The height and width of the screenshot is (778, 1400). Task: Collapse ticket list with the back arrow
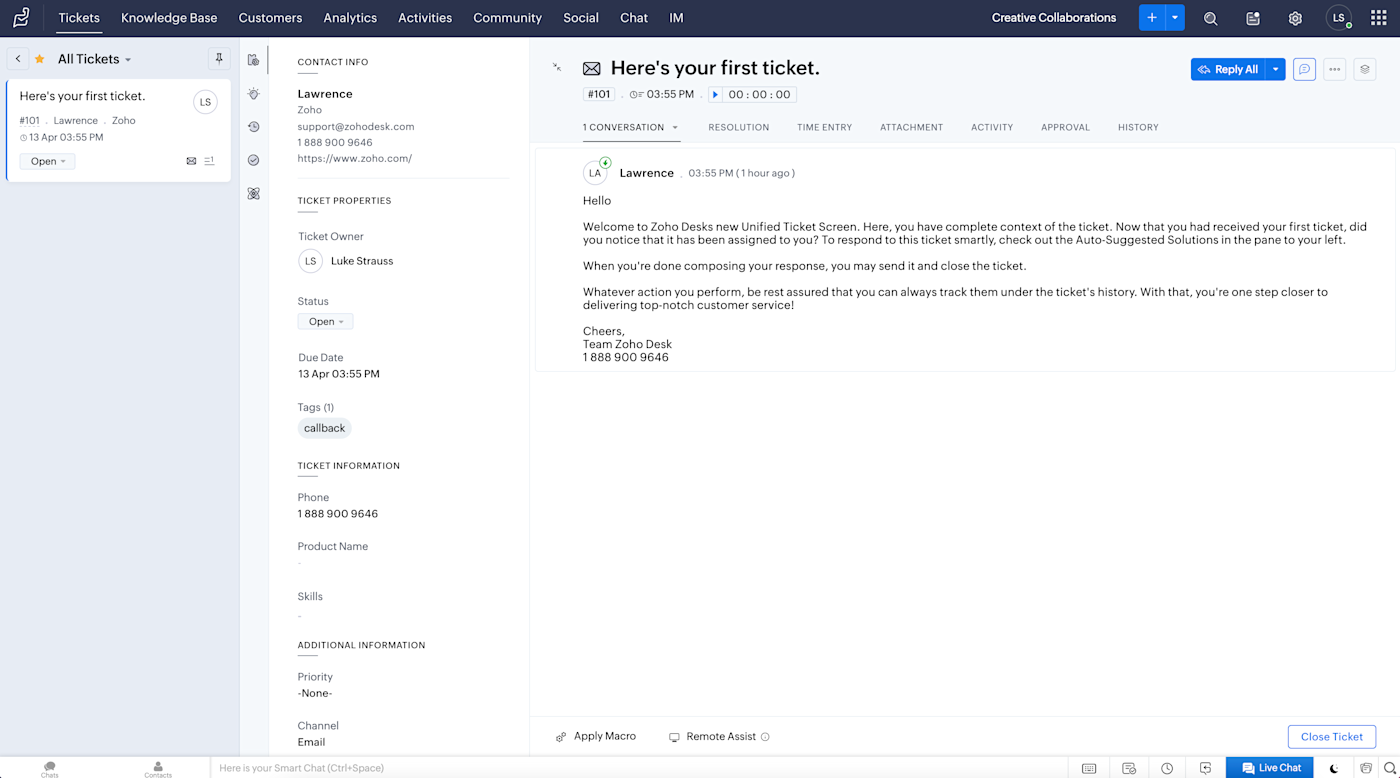click(18, 59)
